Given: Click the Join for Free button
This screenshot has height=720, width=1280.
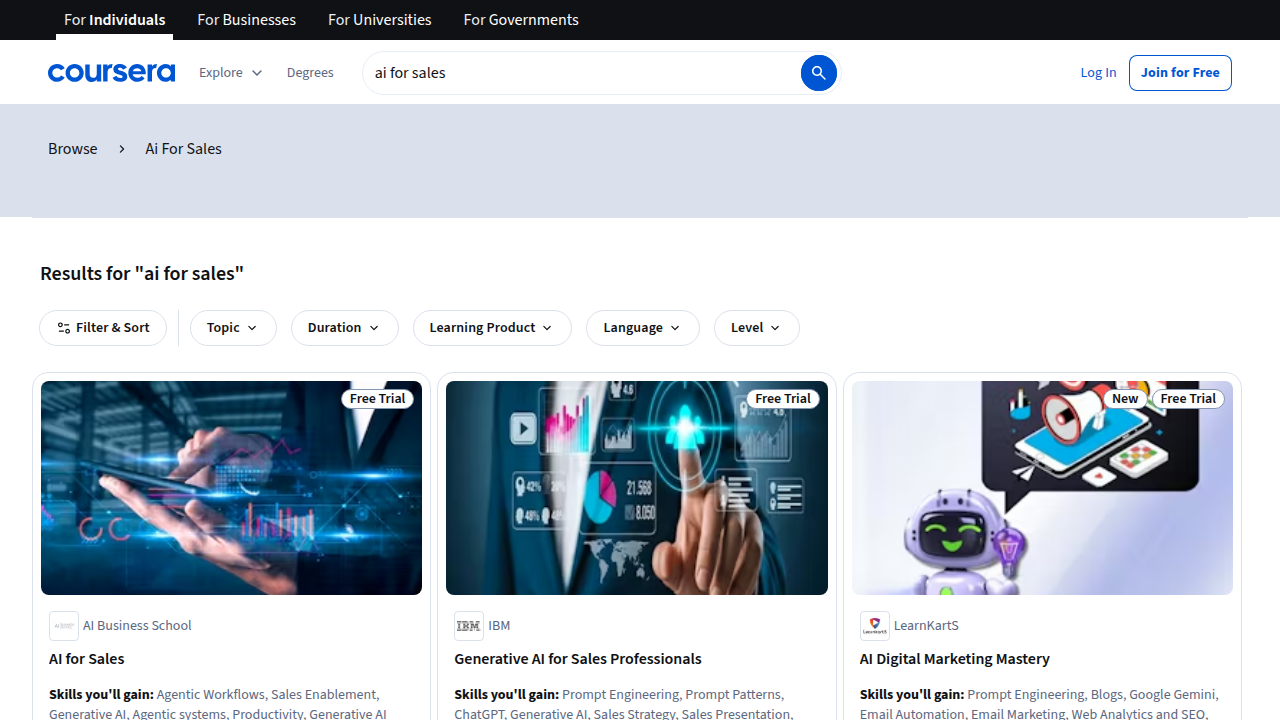Looking at the screenshot, I should coord(1180,73).
